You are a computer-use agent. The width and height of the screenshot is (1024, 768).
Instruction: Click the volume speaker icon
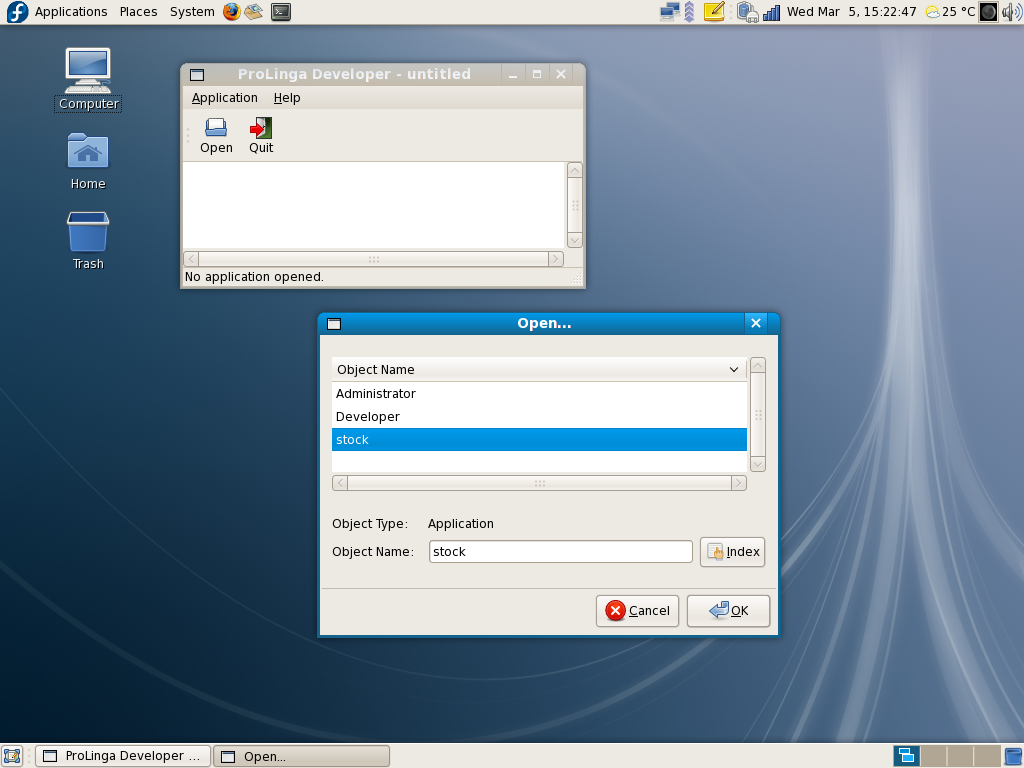point(1012,12)
